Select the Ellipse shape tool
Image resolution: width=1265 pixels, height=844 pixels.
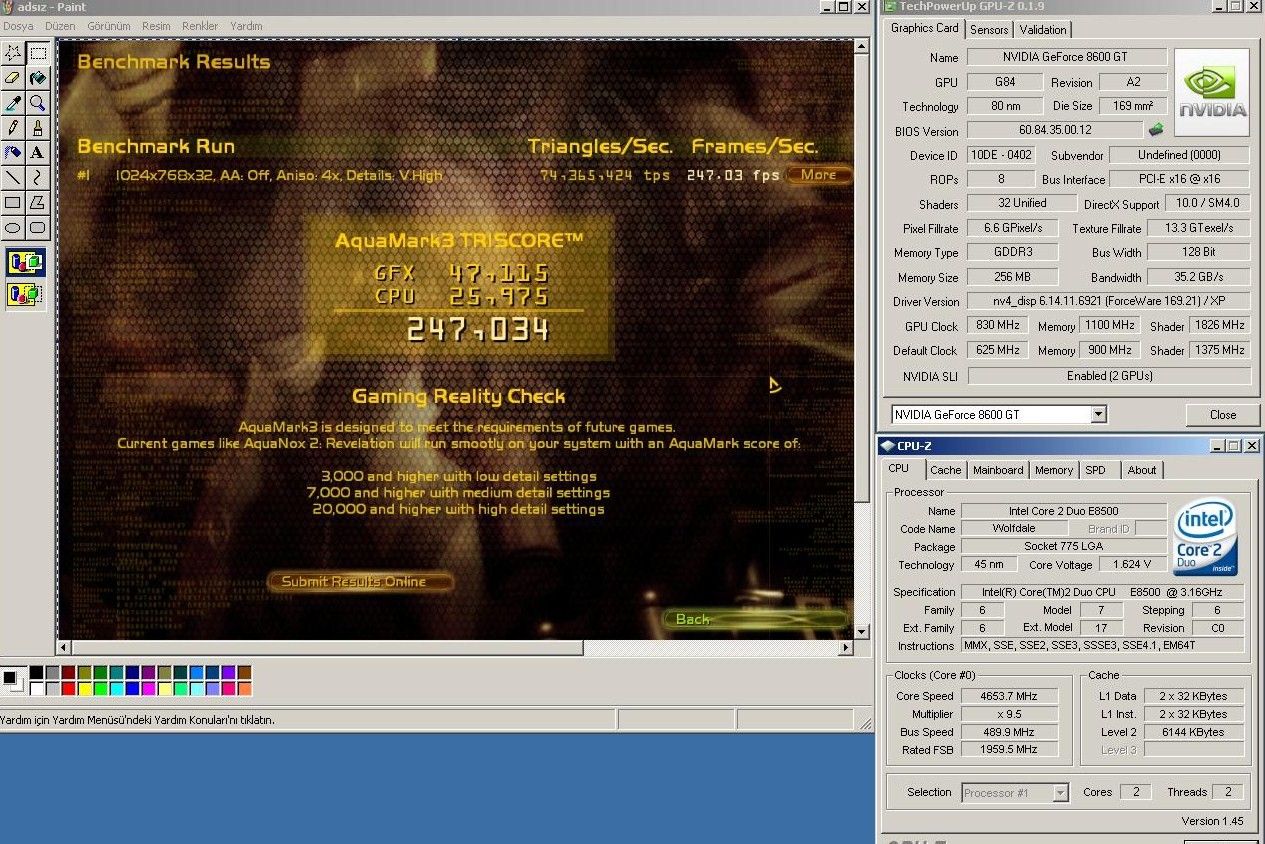pos(13,227)
